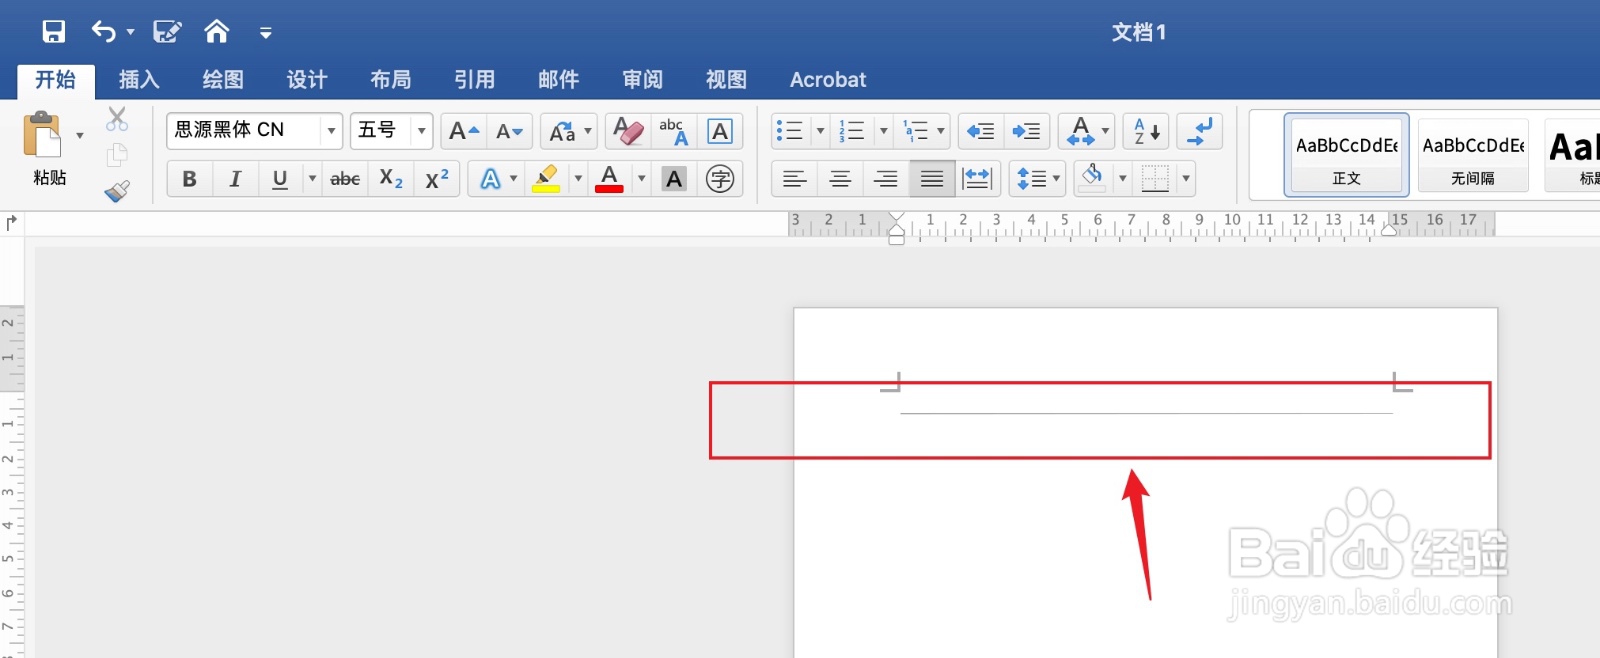The width and height of the screenshot is (1600, 658).
Task: Click the Save icon in title bar
Action: (x=54, y=32)
